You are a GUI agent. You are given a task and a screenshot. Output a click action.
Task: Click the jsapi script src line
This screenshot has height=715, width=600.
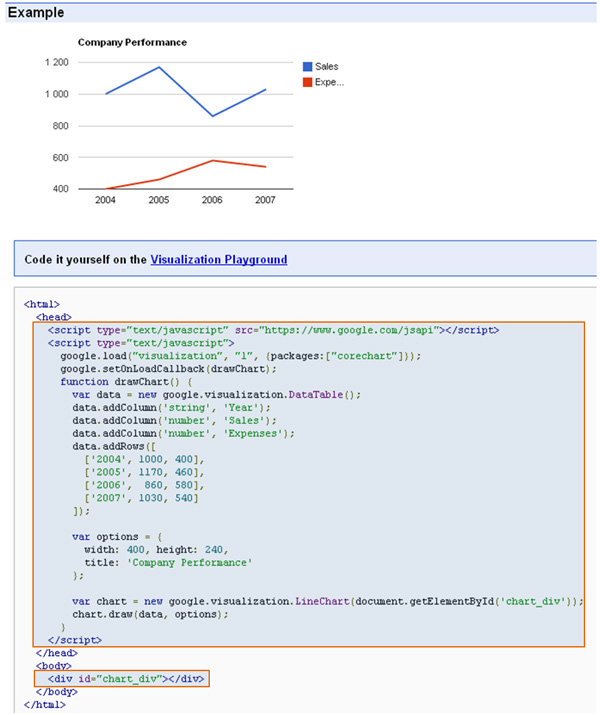click(x=274, y=330)
